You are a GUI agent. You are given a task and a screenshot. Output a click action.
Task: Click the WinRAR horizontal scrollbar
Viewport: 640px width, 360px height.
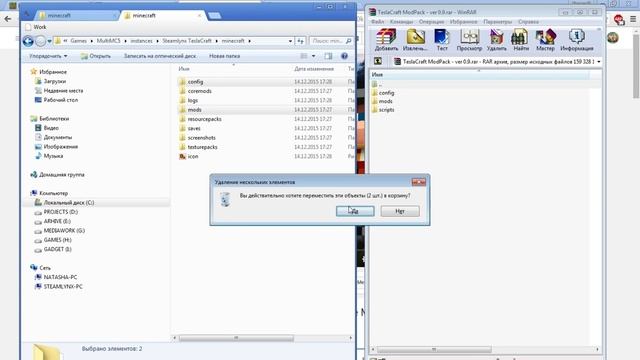tap(434, 349)
